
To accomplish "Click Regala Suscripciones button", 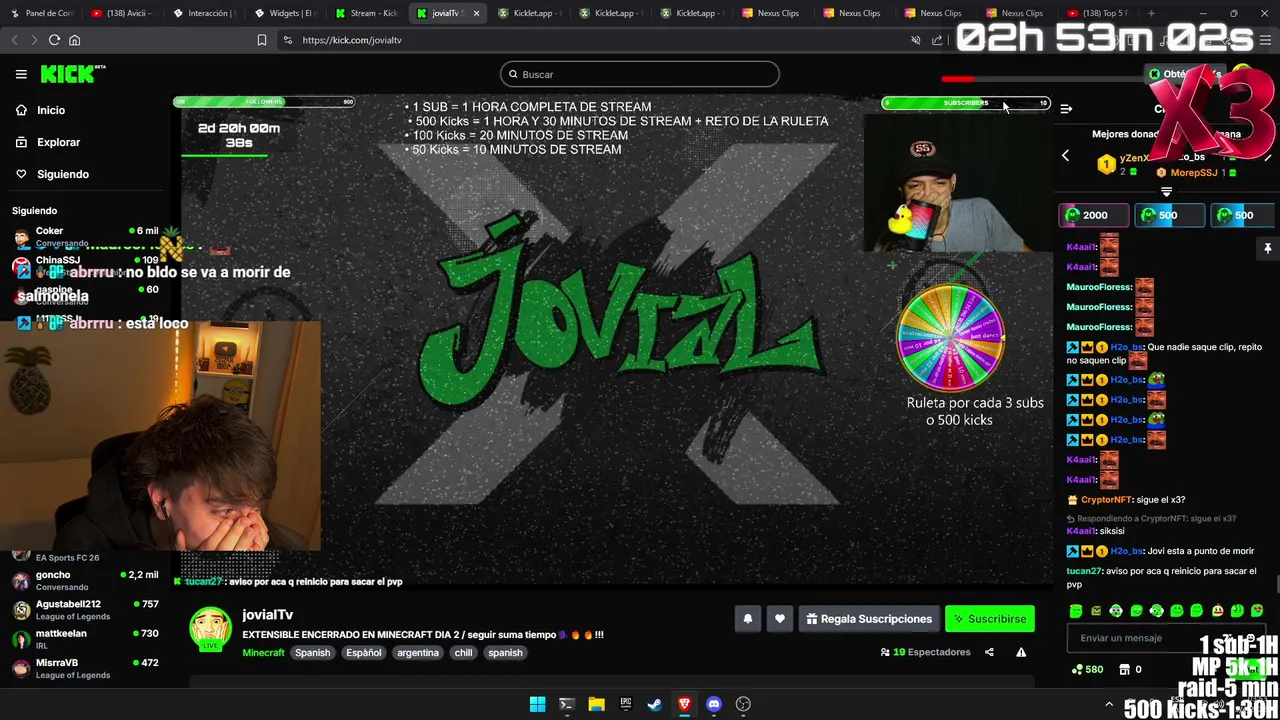I will coord(869,619).
